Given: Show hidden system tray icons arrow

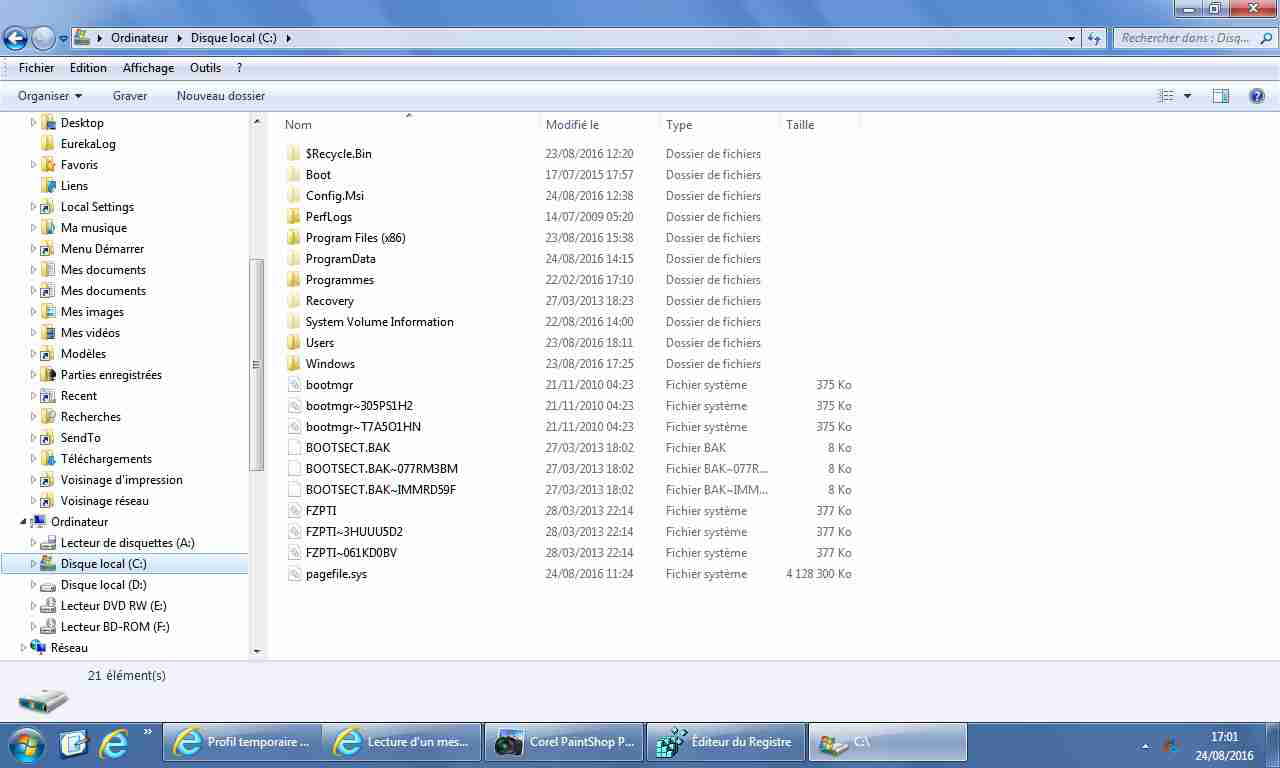Looking at the screenshot, I should tap(1145, 746).
